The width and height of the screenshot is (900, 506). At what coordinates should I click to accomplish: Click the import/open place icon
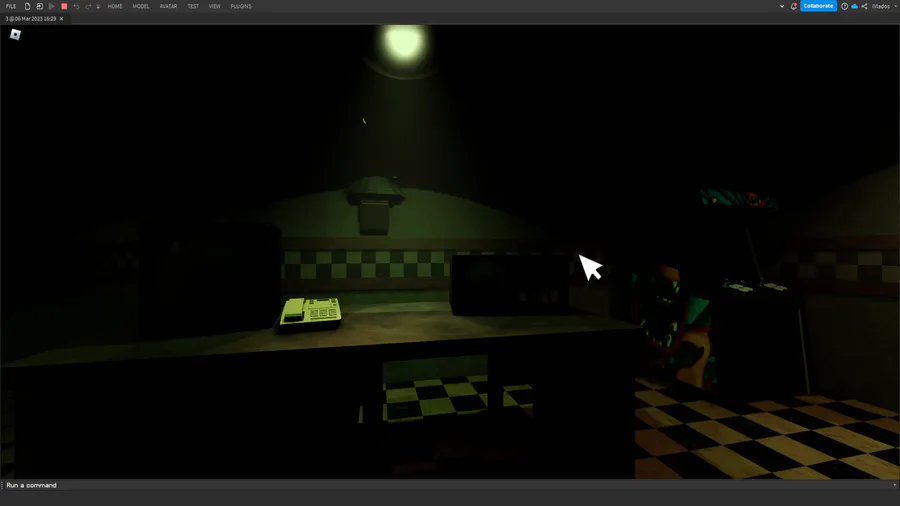coord(40,6)
